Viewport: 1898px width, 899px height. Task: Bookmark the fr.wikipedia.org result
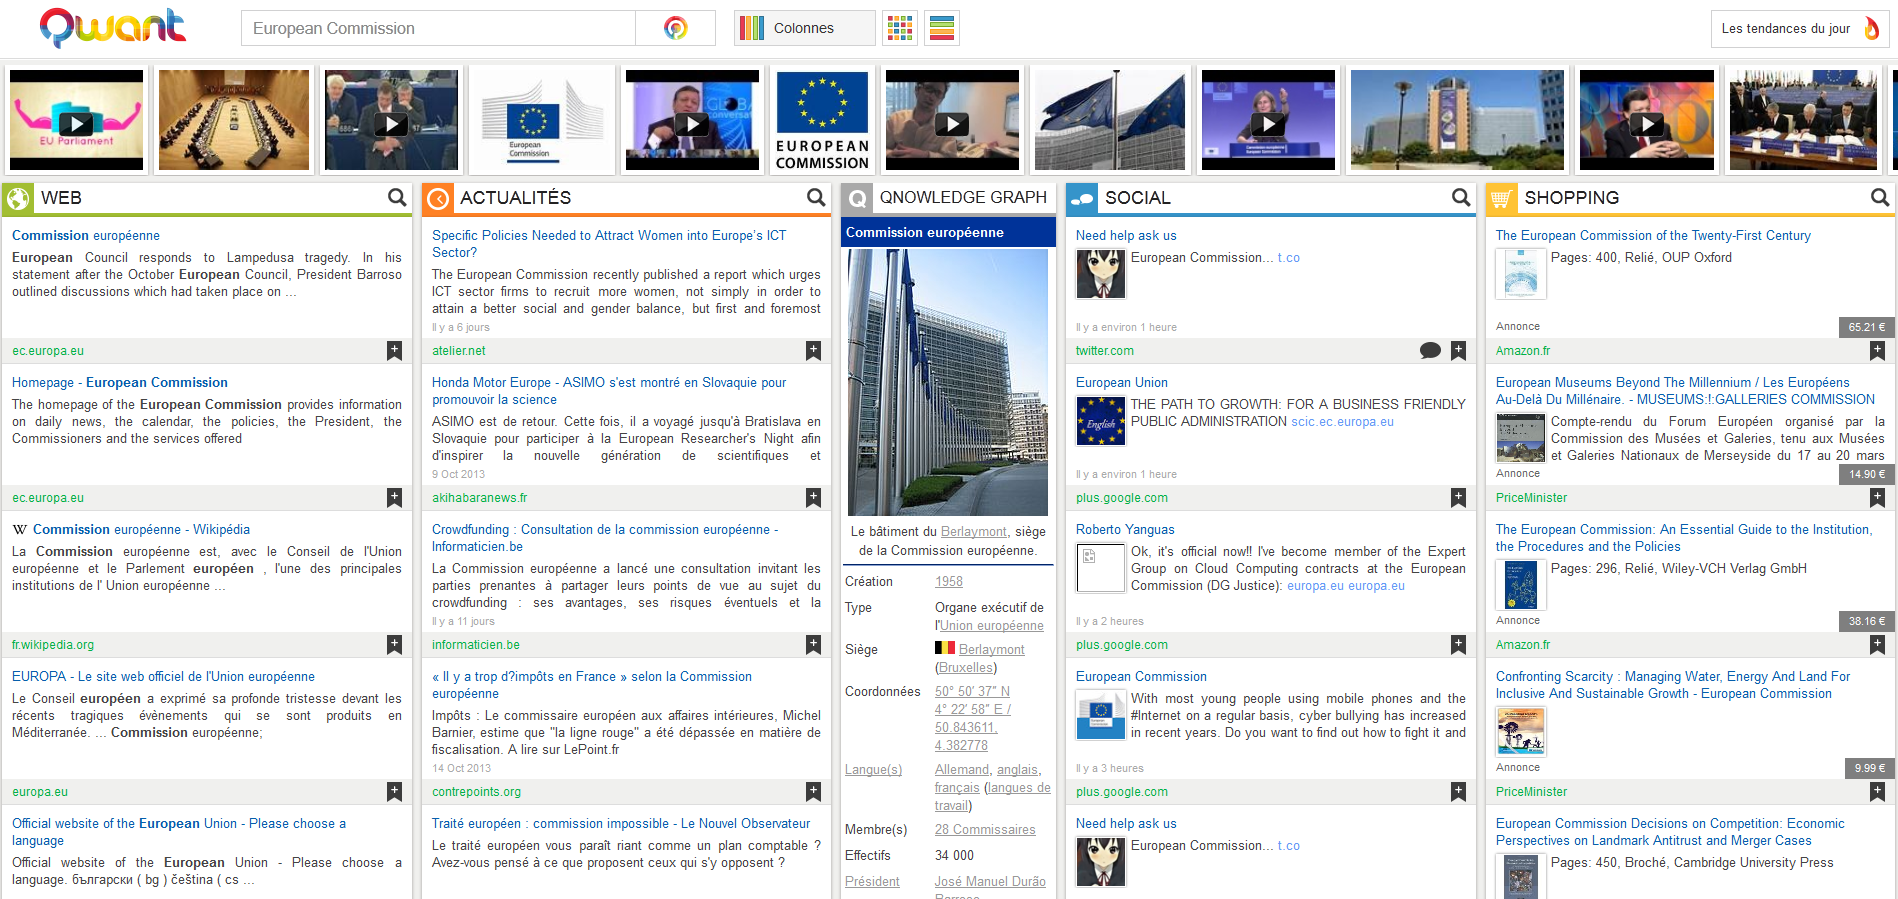pyautogui.click(x=395, y=644)
